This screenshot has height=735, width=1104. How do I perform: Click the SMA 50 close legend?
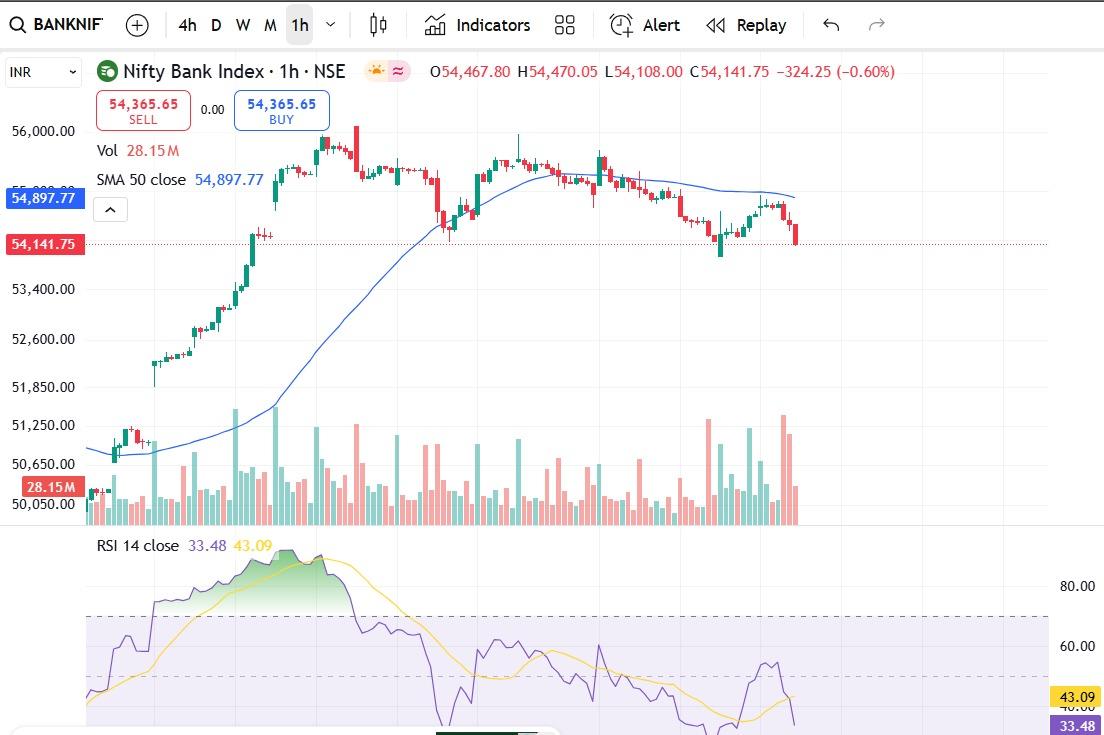click(x=141, y=180)
